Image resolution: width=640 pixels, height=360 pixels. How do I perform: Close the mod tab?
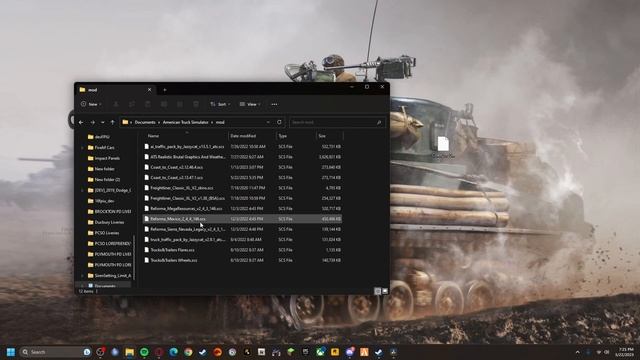[x=149, y=90]
